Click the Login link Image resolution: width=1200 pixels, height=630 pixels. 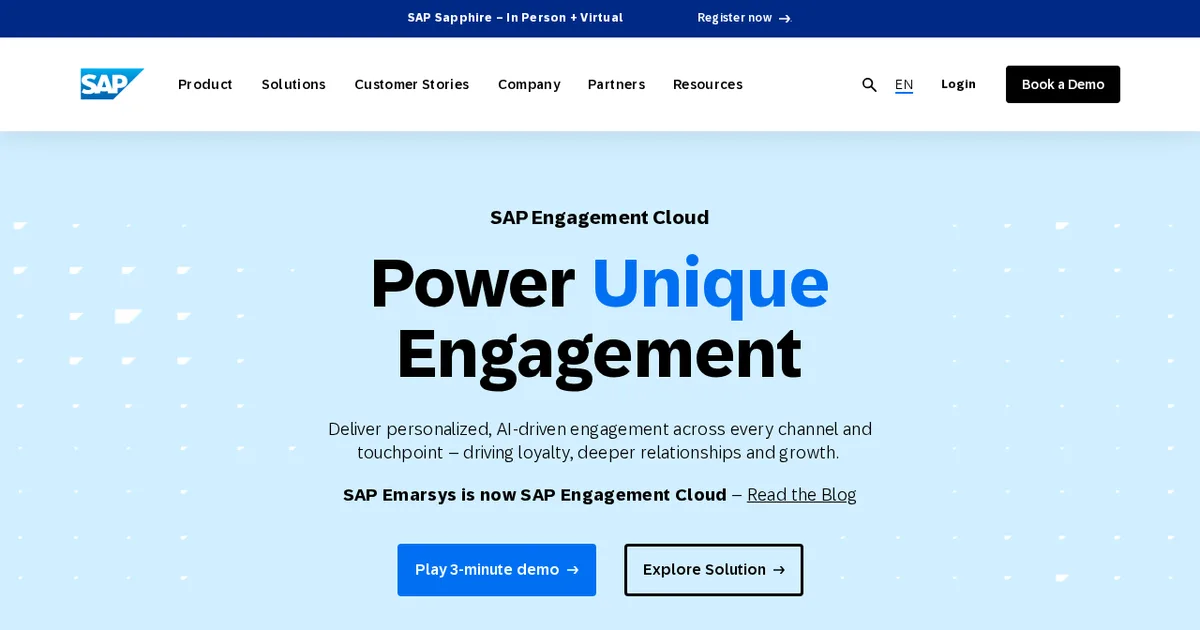point(958,84)
